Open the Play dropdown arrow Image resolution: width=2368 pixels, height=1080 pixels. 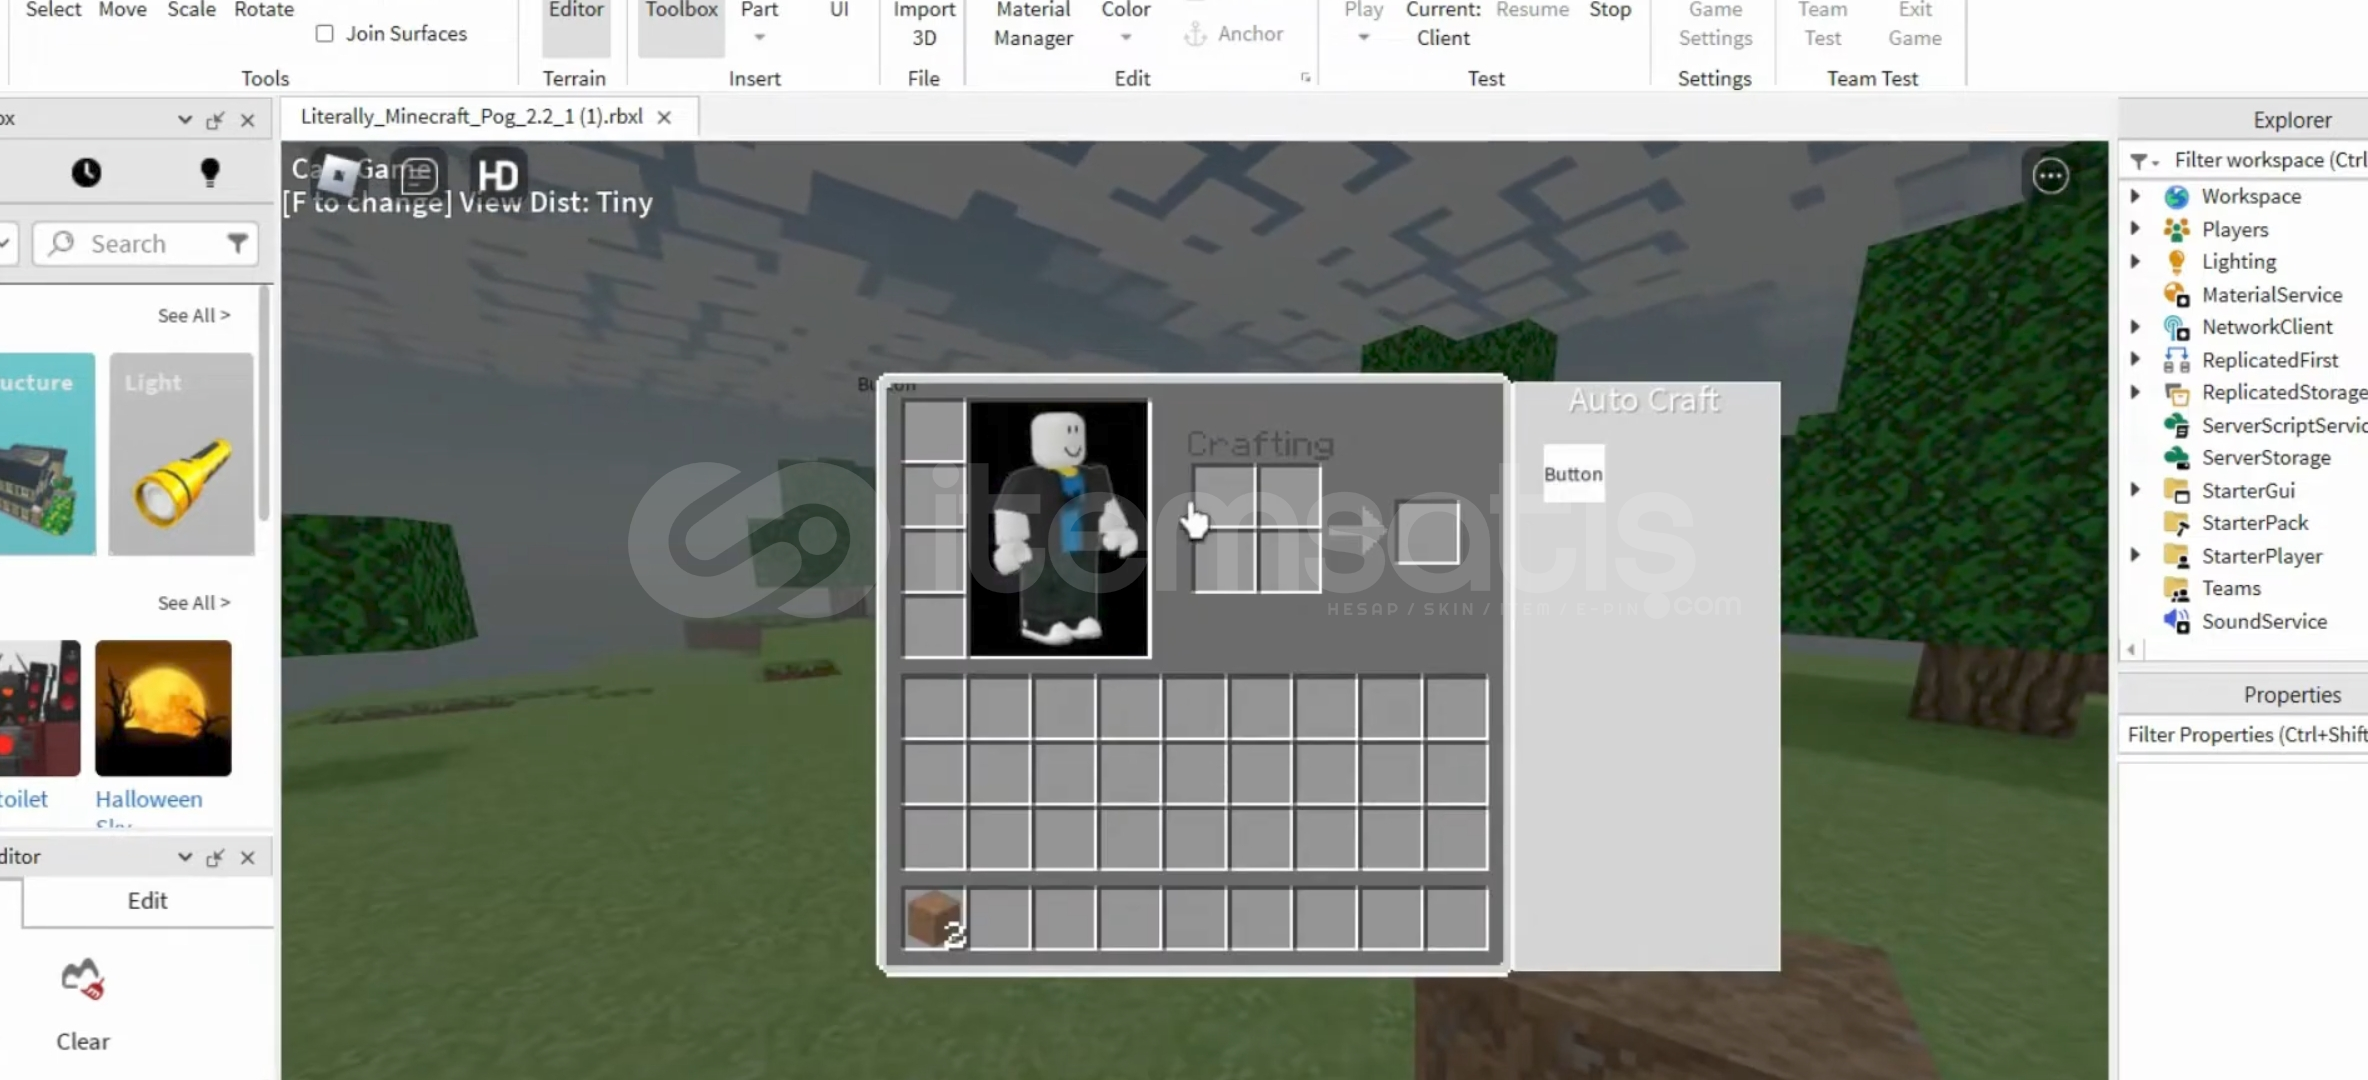coord(1363,38)
